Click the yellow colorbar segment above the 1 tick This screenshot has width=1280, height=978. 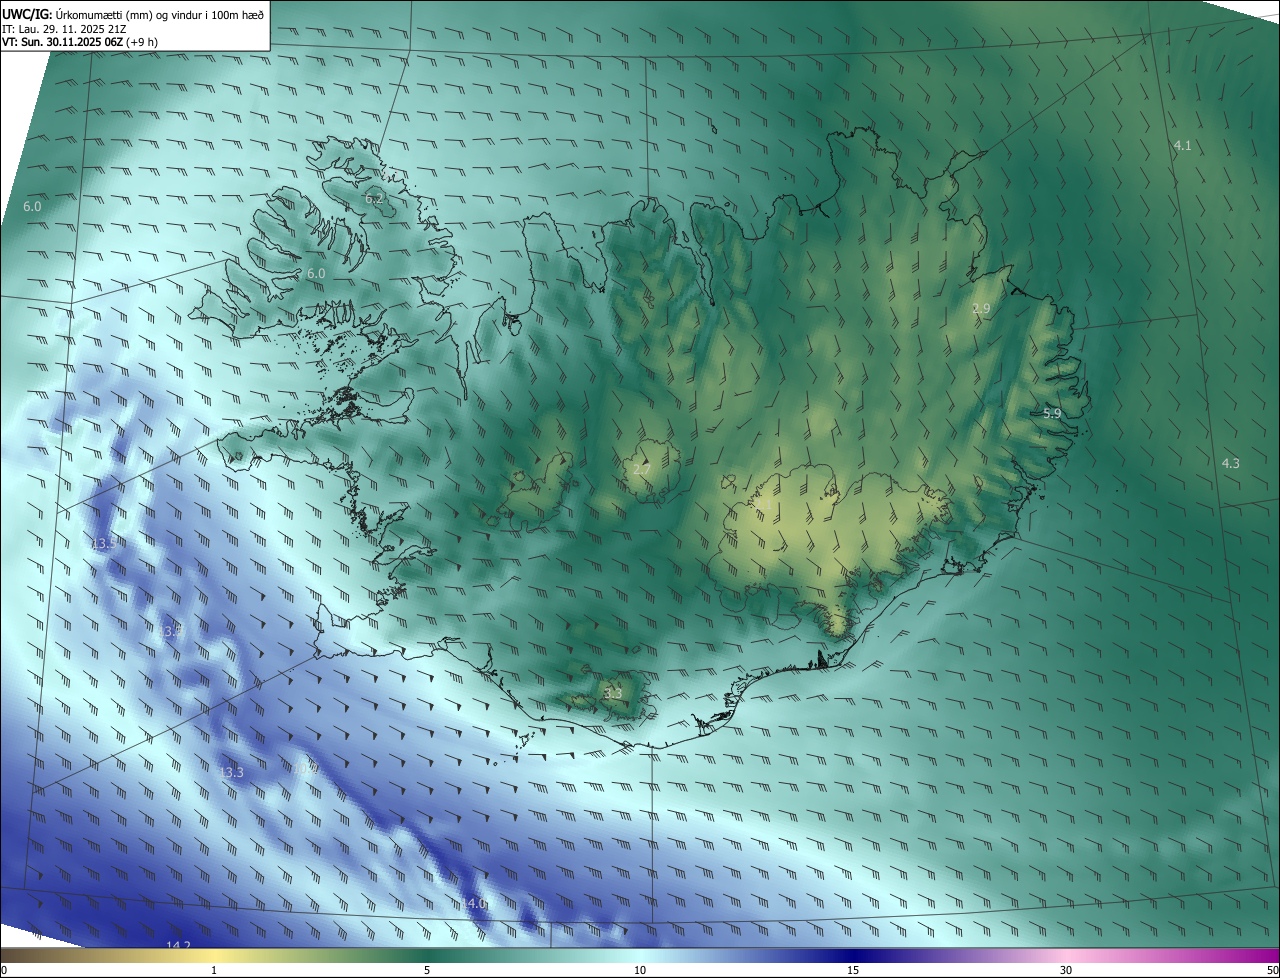point(214,955)
